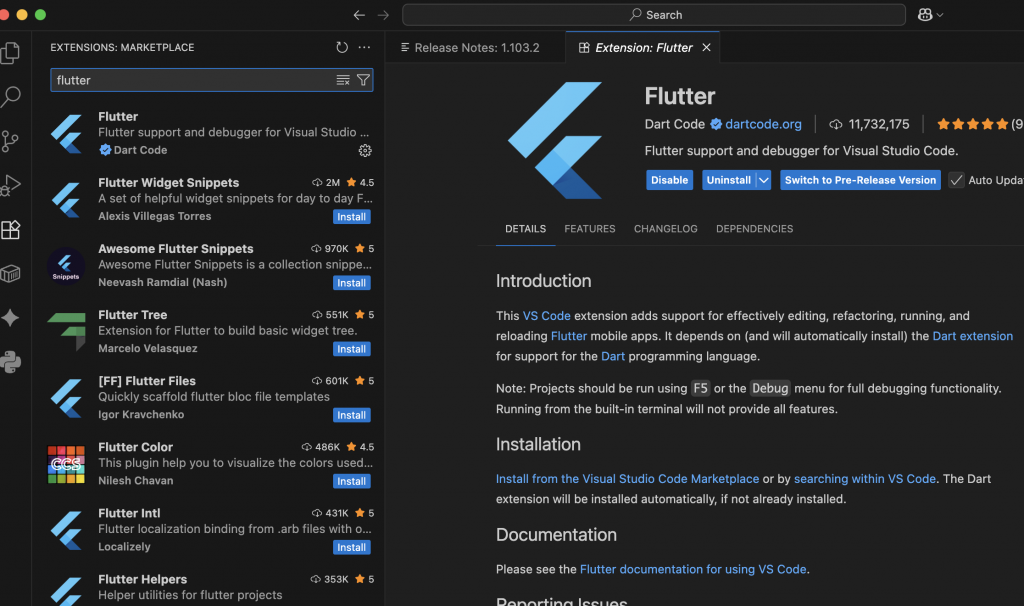Open the Explorer view in activity bar

(11, 52)
